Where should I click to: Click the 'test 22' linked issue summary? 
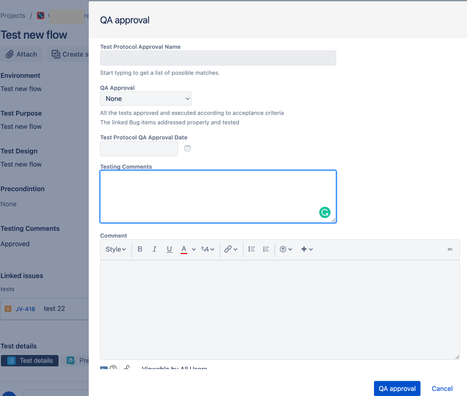pos(54,309)
